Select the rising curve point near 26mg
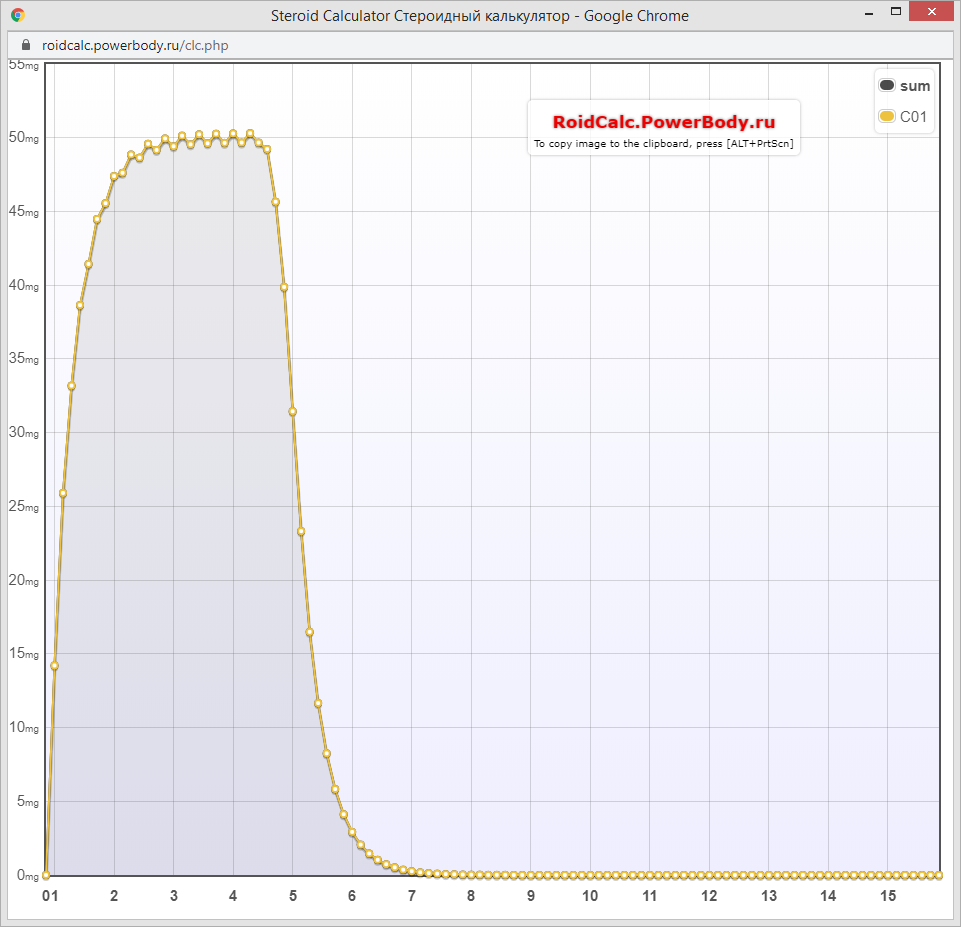The width and height of the screenshot is (961, 927). click(x=63, y=493)
